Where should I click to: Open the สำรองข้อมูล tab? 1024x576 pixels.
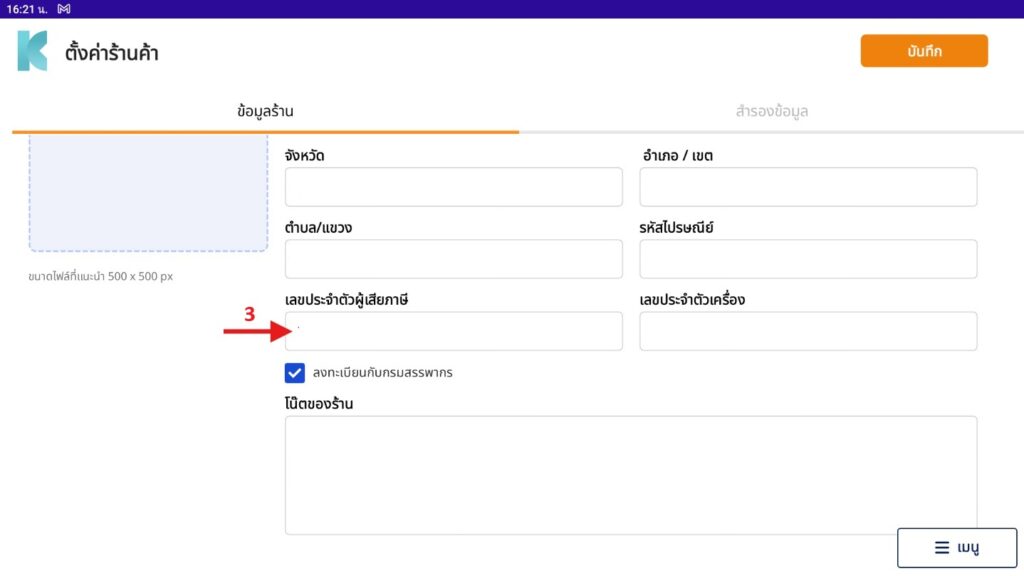(771, 111)
